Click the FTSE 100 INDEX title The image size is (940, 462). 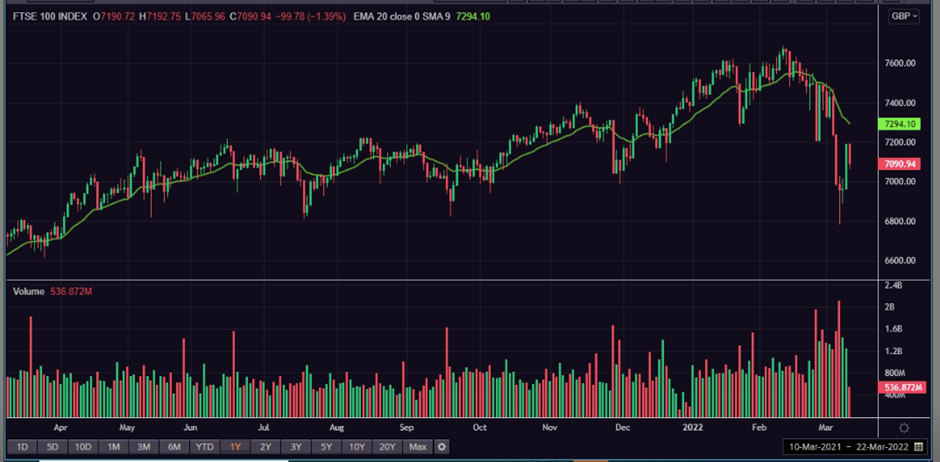pos(49,17)
